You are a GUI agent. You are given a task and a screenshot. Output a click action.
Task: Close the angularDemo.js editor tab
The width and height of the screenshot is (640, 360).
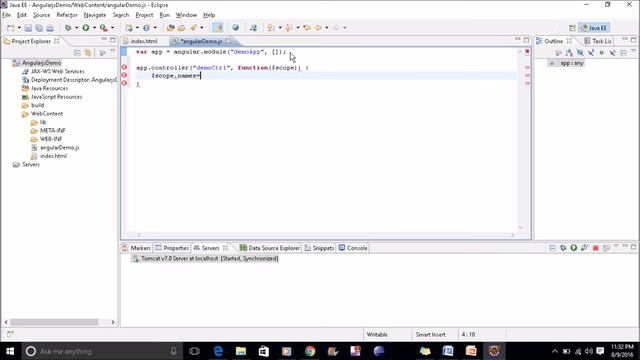(x=228, y=41)
